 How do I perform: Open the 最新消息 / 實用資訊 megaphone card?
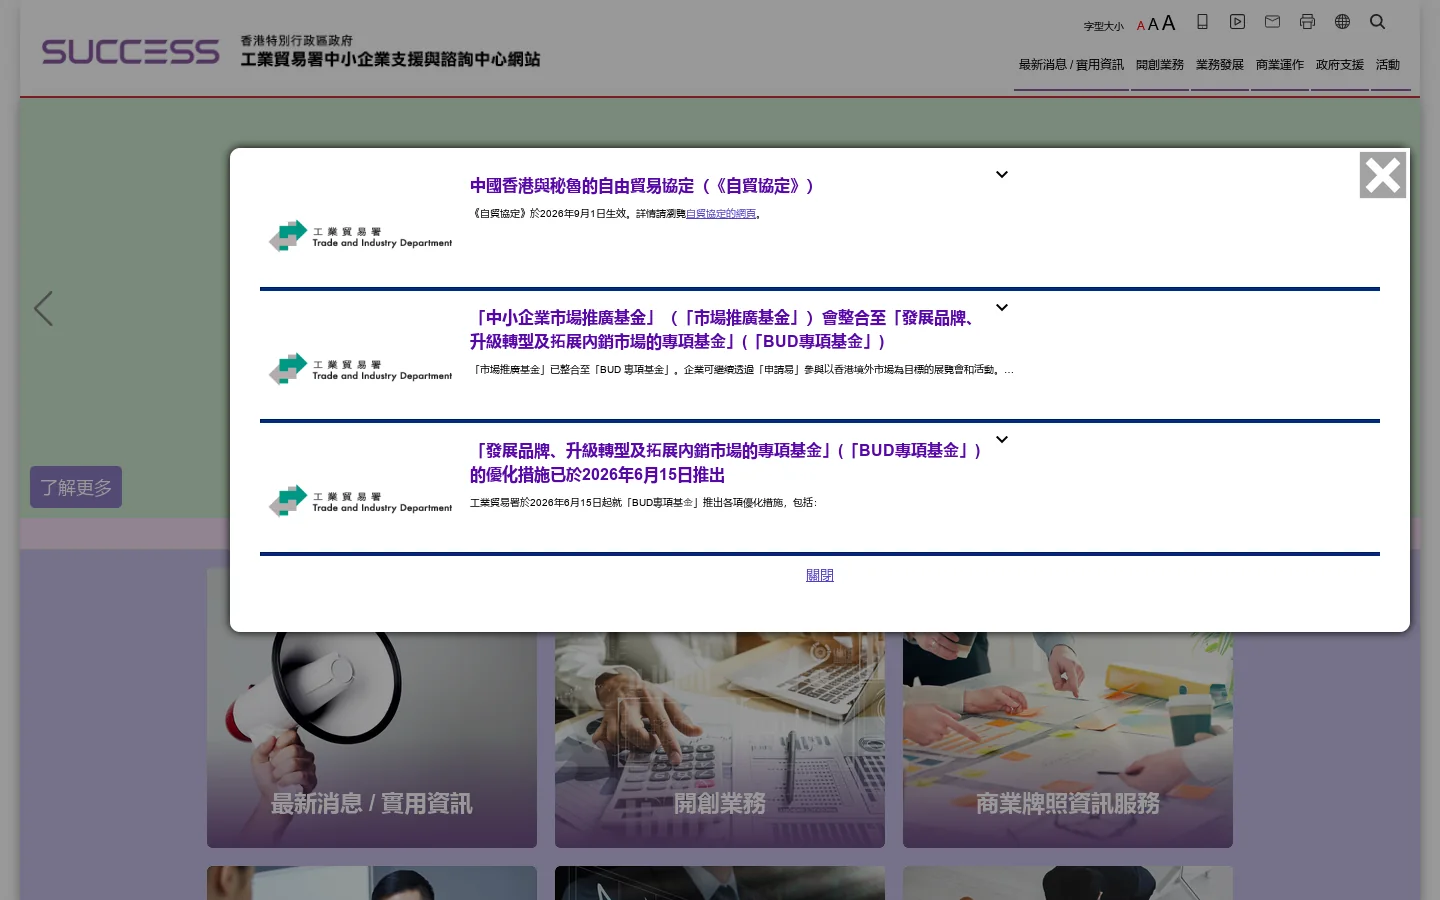(372, 708)
